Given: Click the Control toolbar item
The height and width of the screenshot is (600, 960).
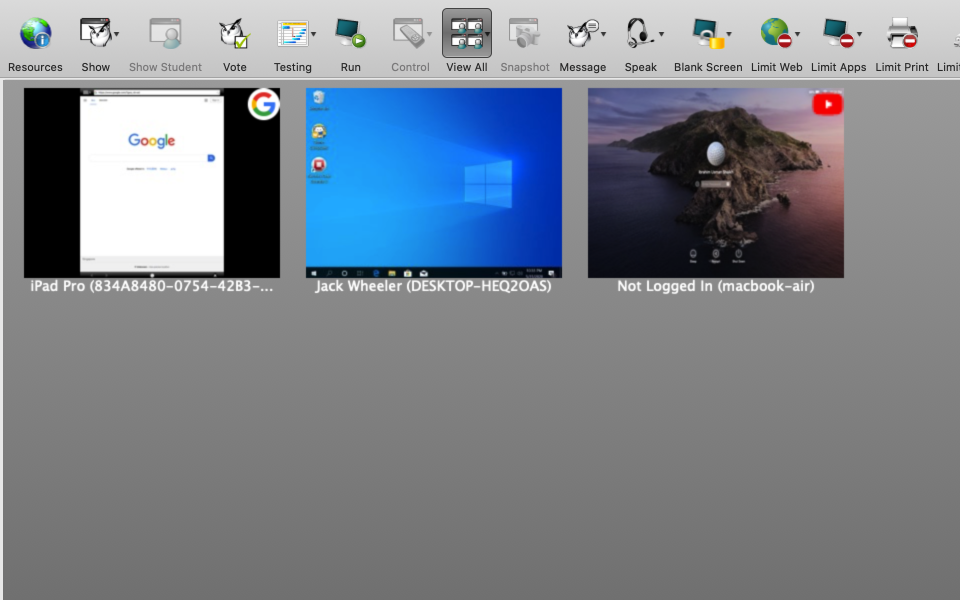Looking at the screenshot, I should (408, 35).
